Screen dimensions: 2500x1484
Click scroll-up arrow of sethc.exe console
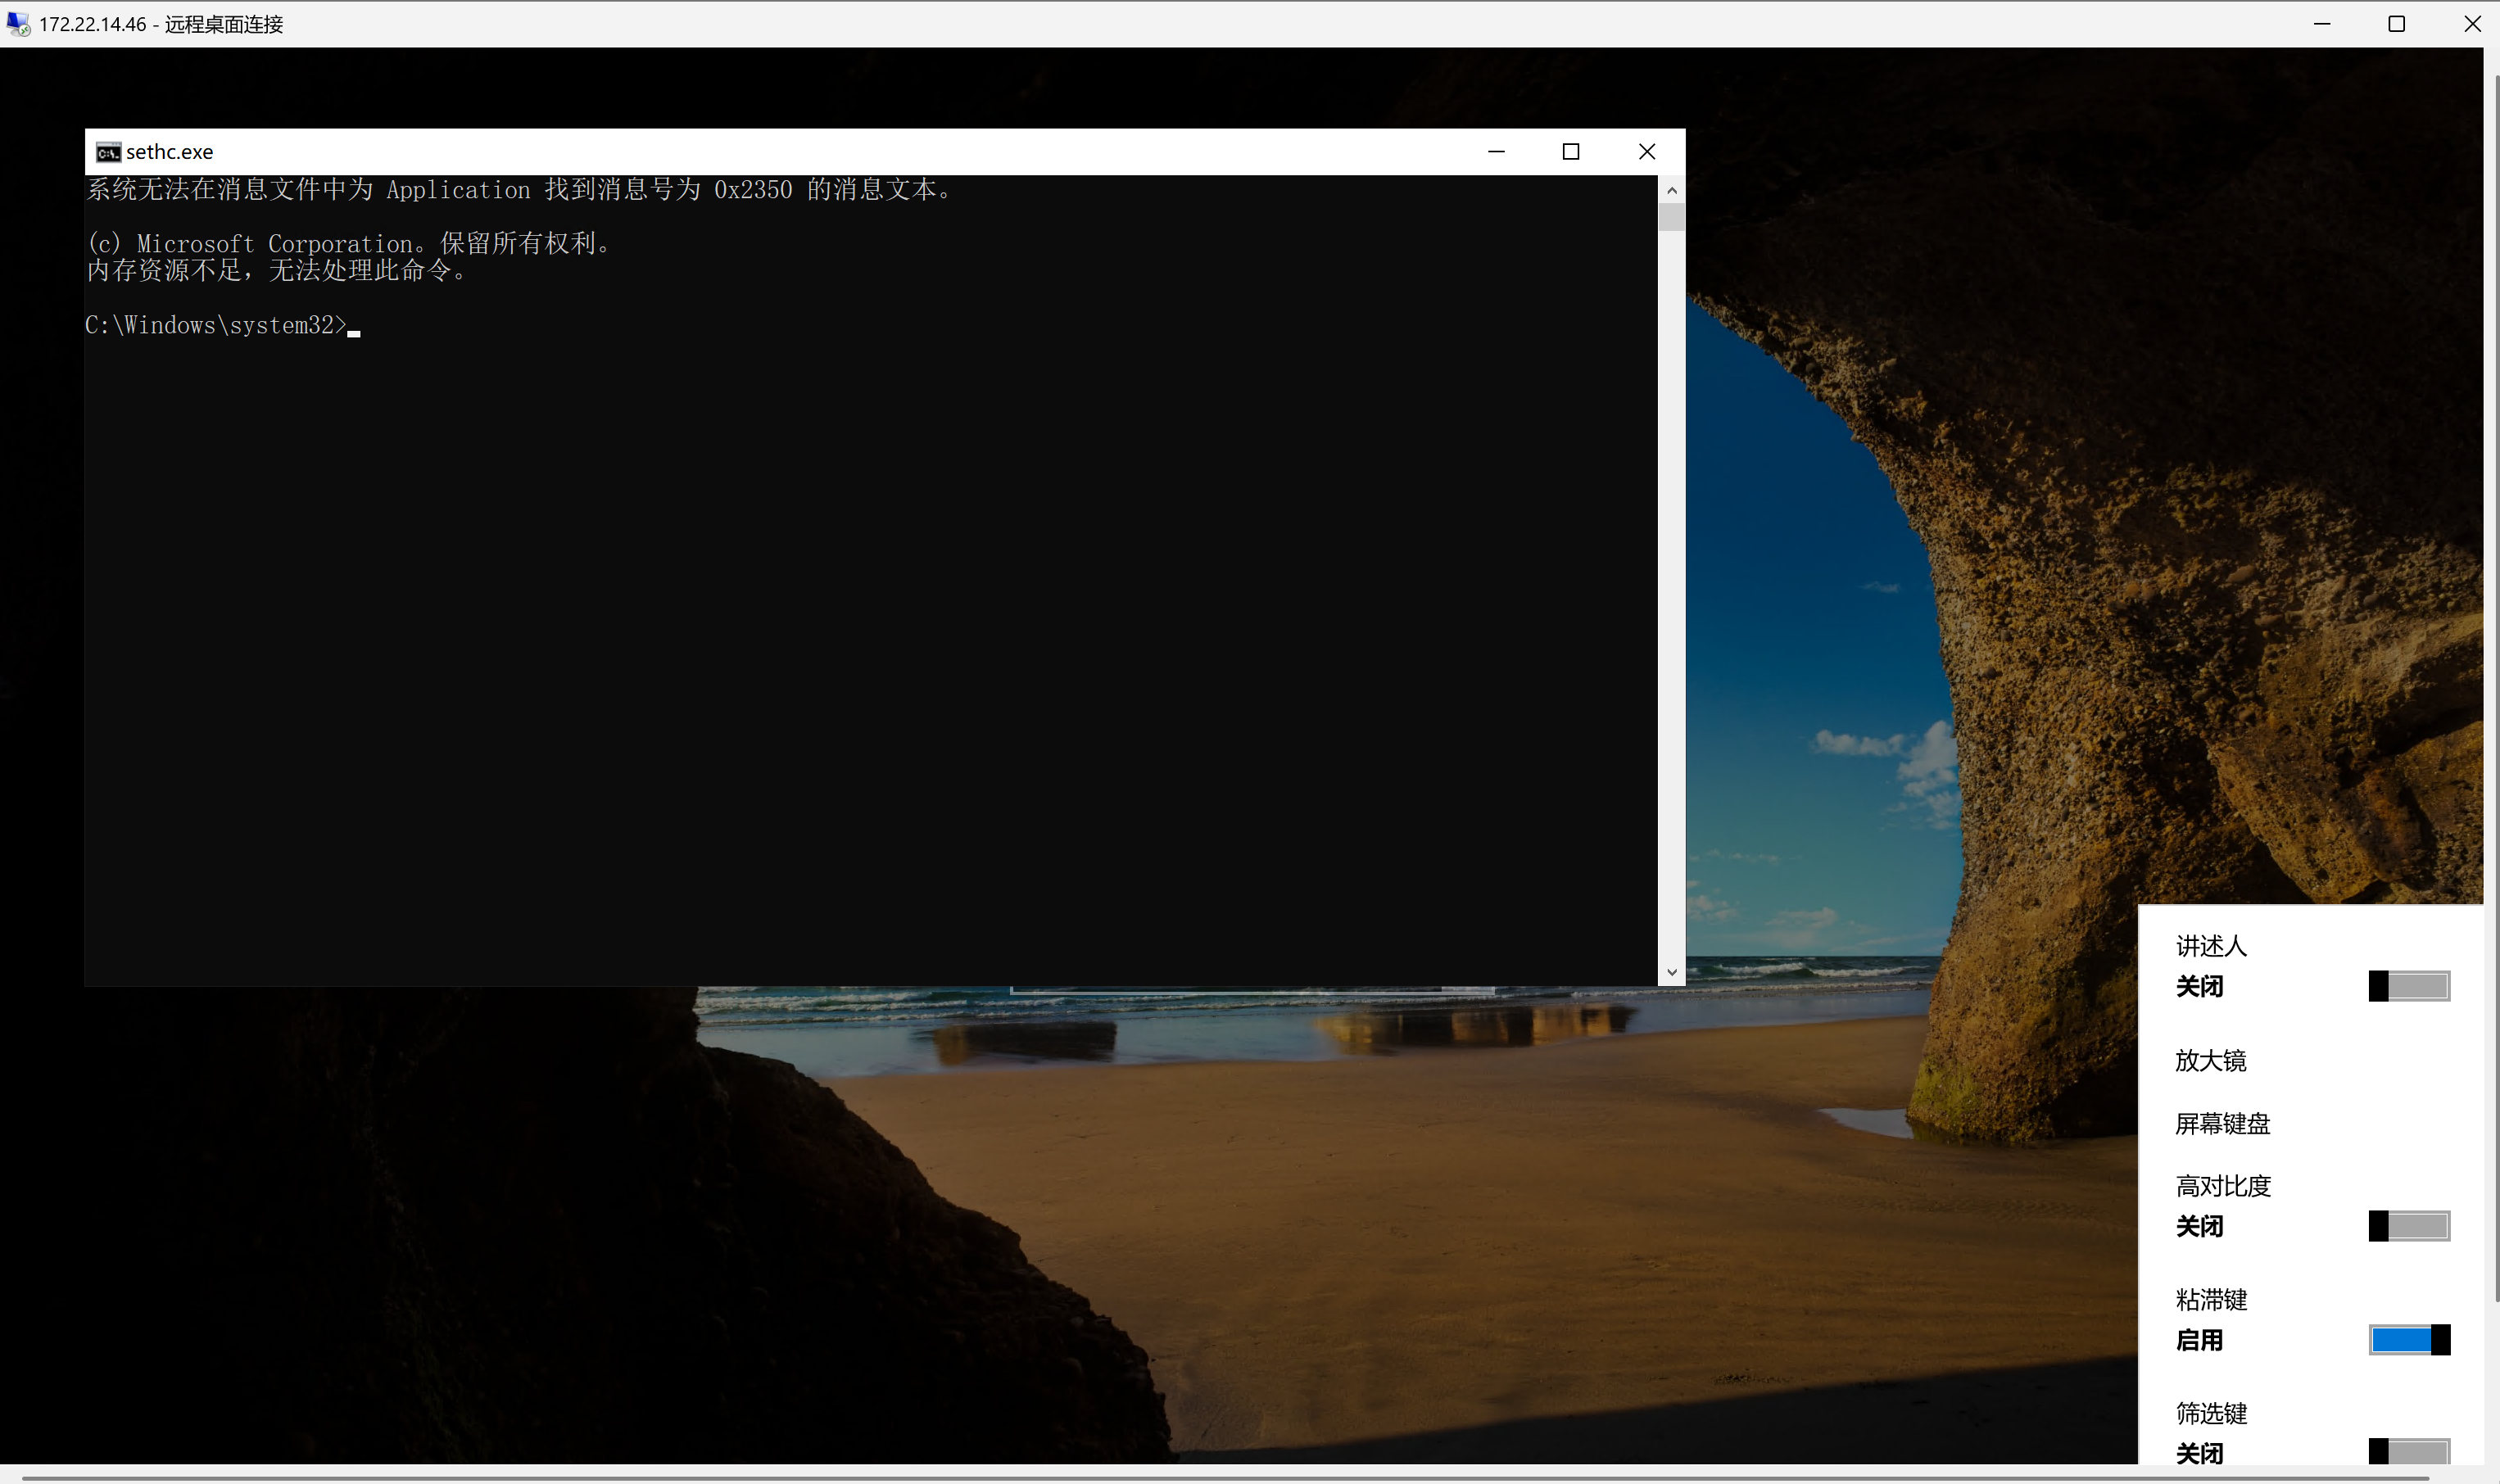[1671, 190]
